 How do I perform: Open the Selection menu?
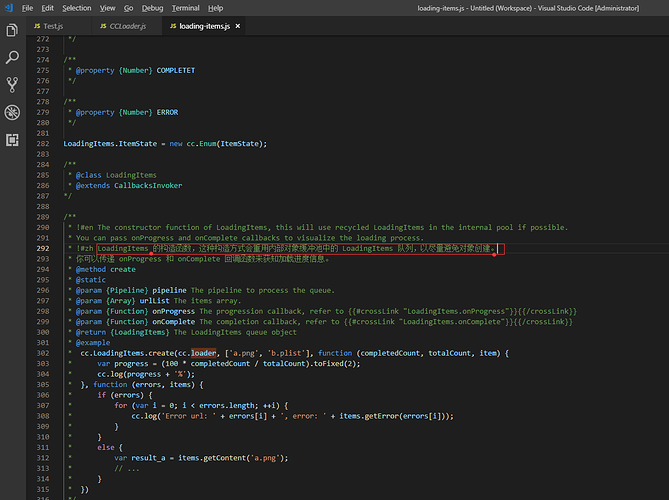(x=76, y=8)
